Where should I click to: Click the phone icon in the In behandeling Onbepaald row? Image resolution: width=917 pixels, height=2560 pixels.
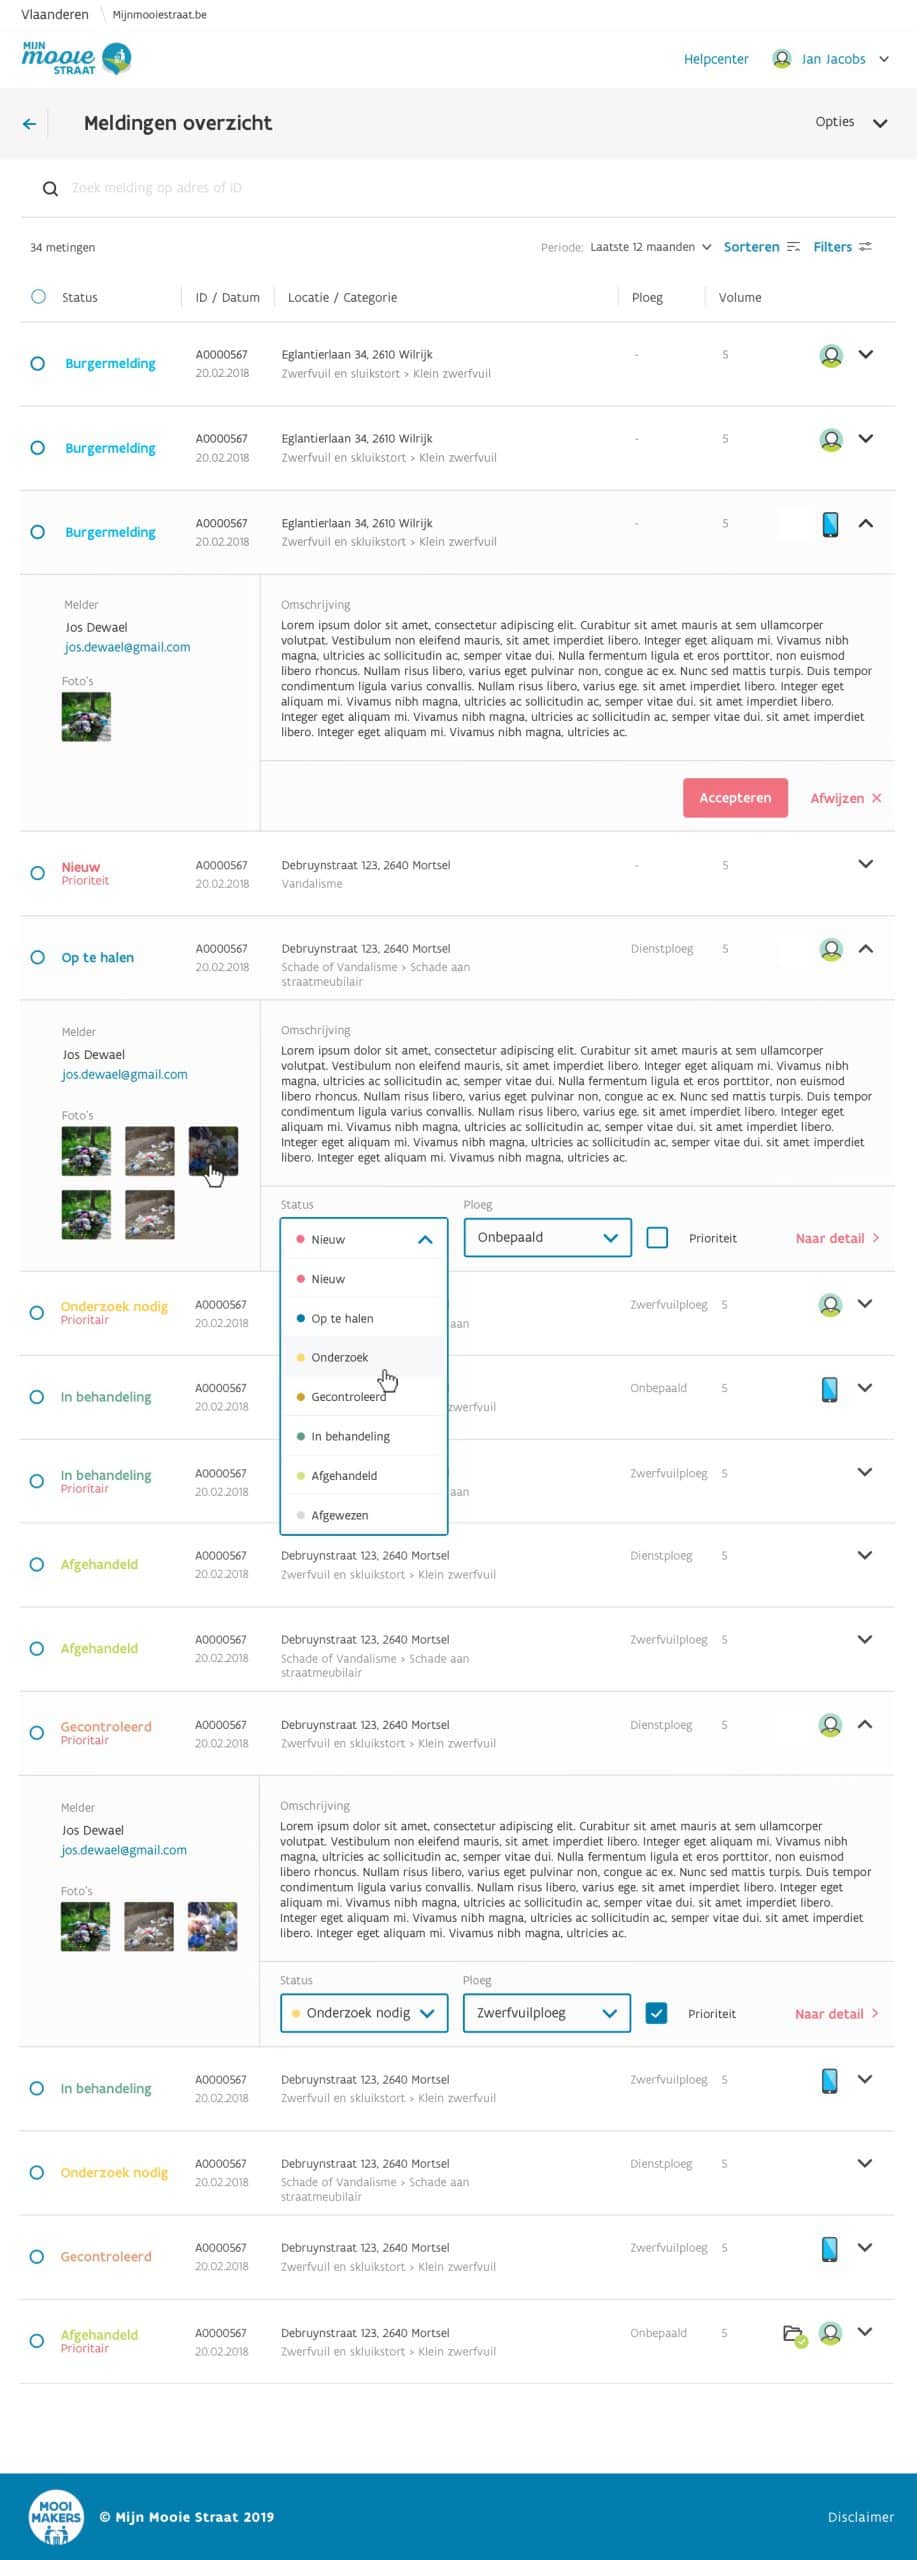tap(829, 1389)
